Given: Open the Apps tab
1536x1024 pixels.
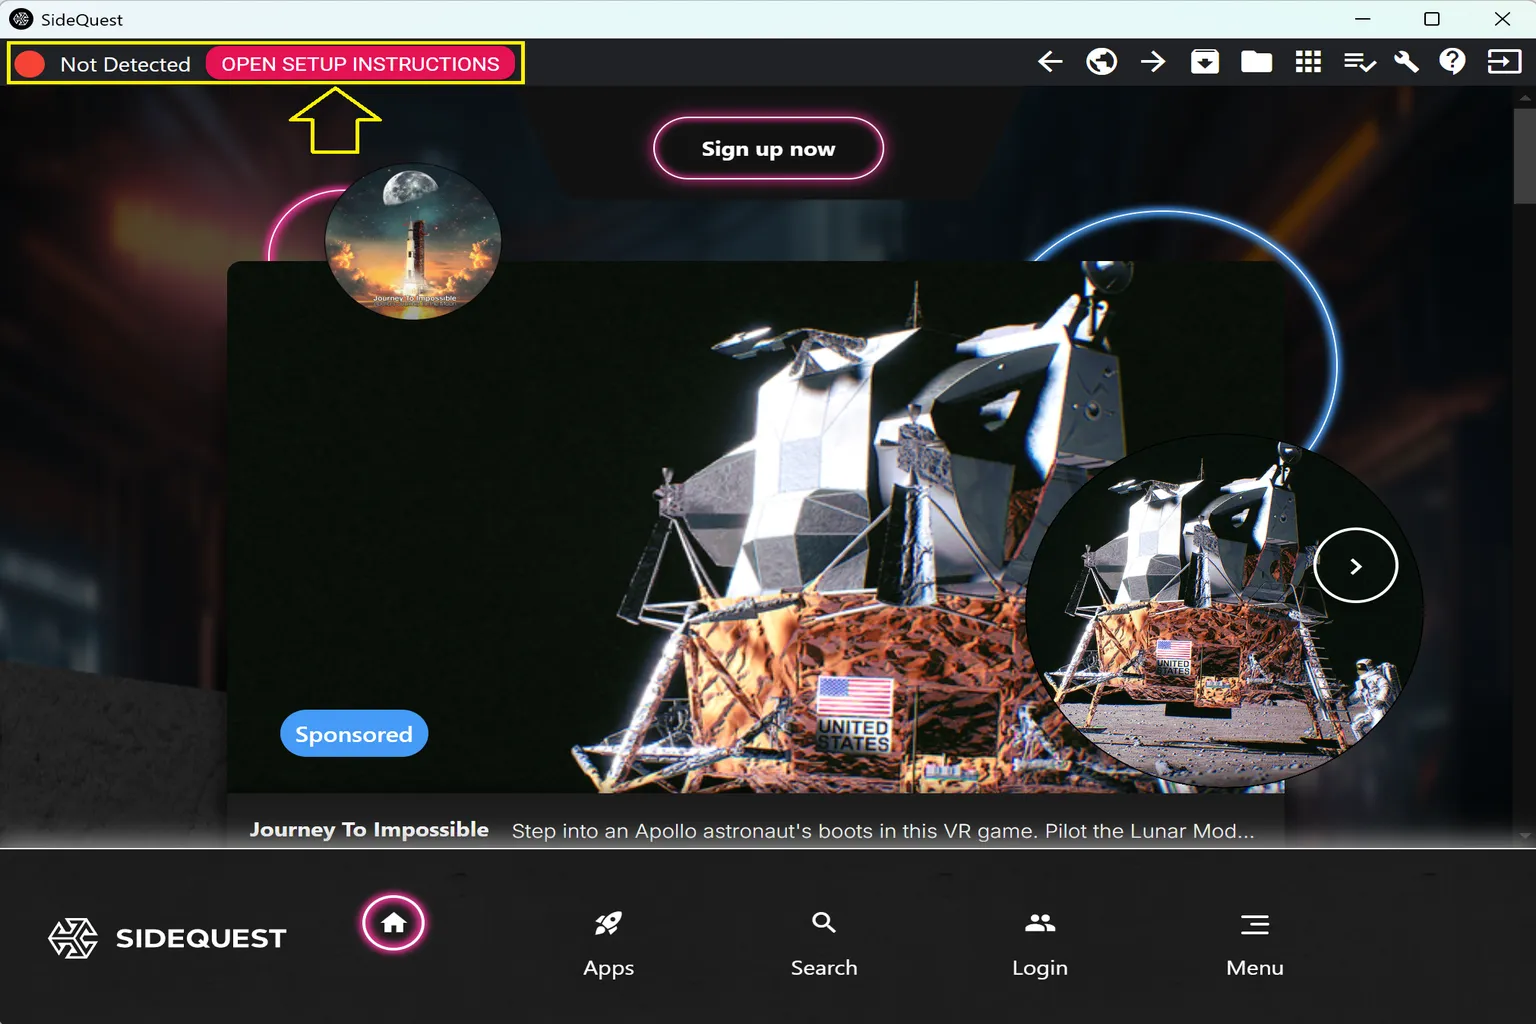Looking at the screenshot, I should [608, 943].
